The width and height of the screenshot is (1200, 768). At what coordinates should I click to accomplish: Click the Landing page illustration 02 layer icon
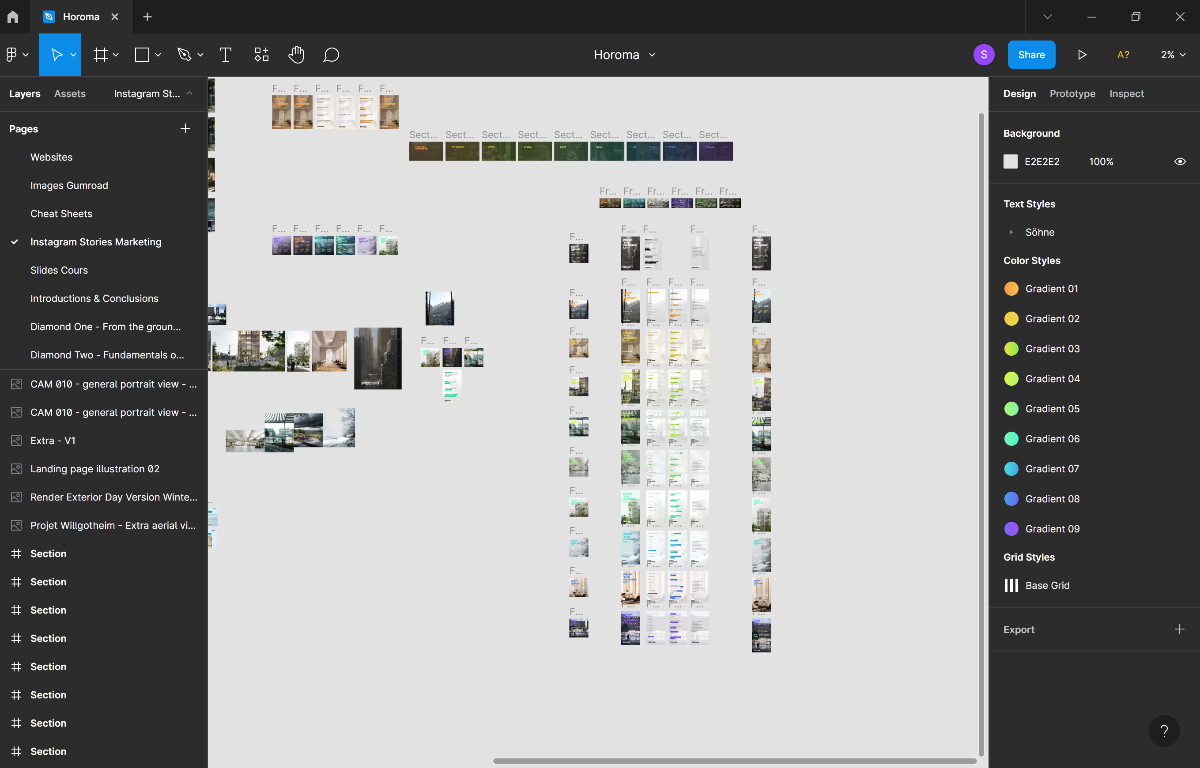click(16, 468)
